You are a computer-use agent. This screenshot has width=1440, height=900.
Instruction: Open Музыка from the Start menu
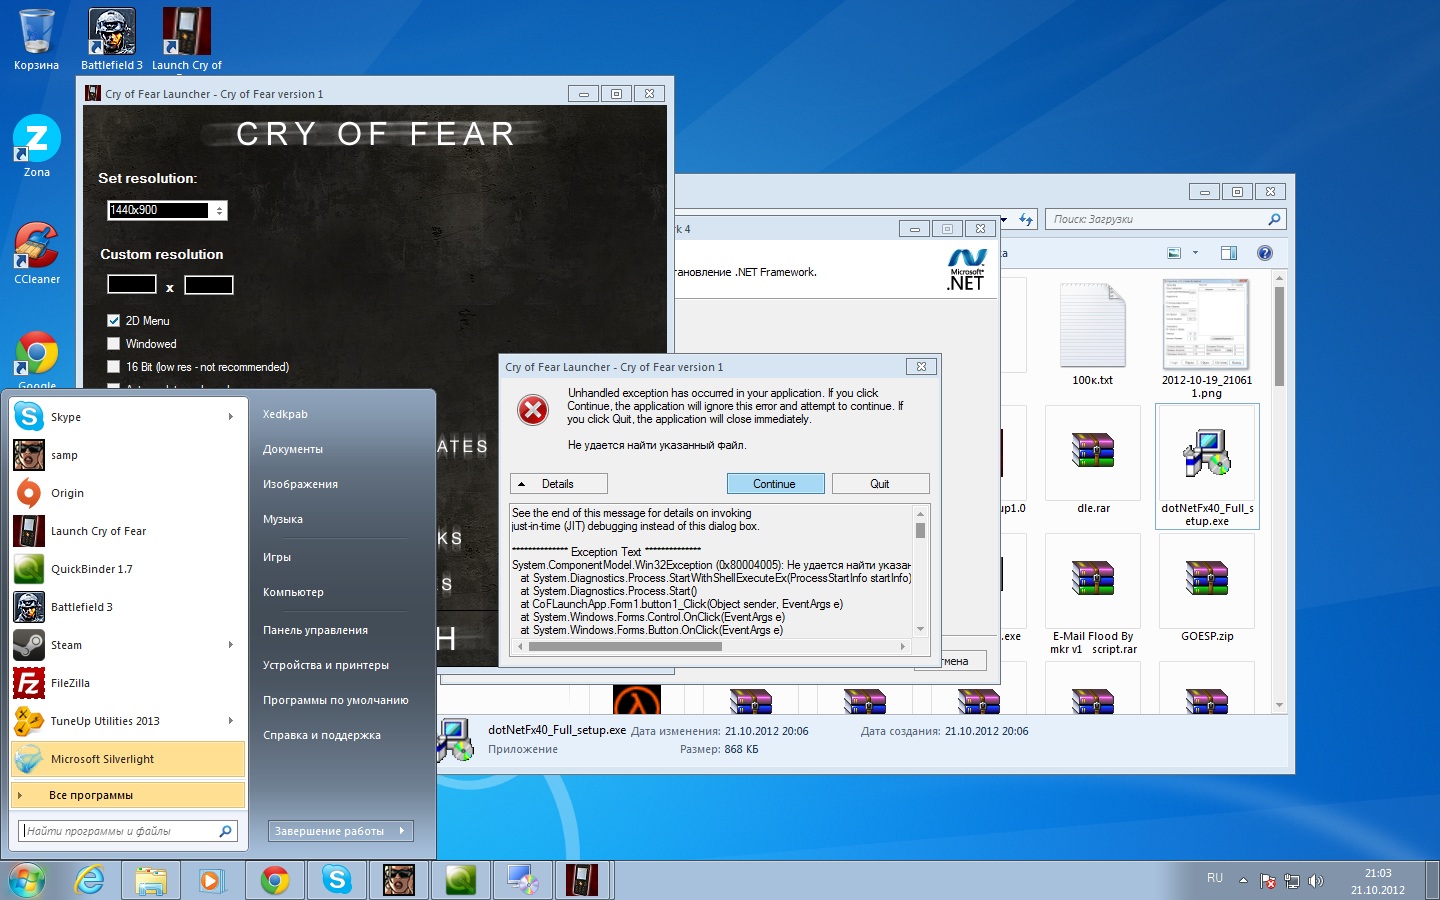tap(283, 519)
